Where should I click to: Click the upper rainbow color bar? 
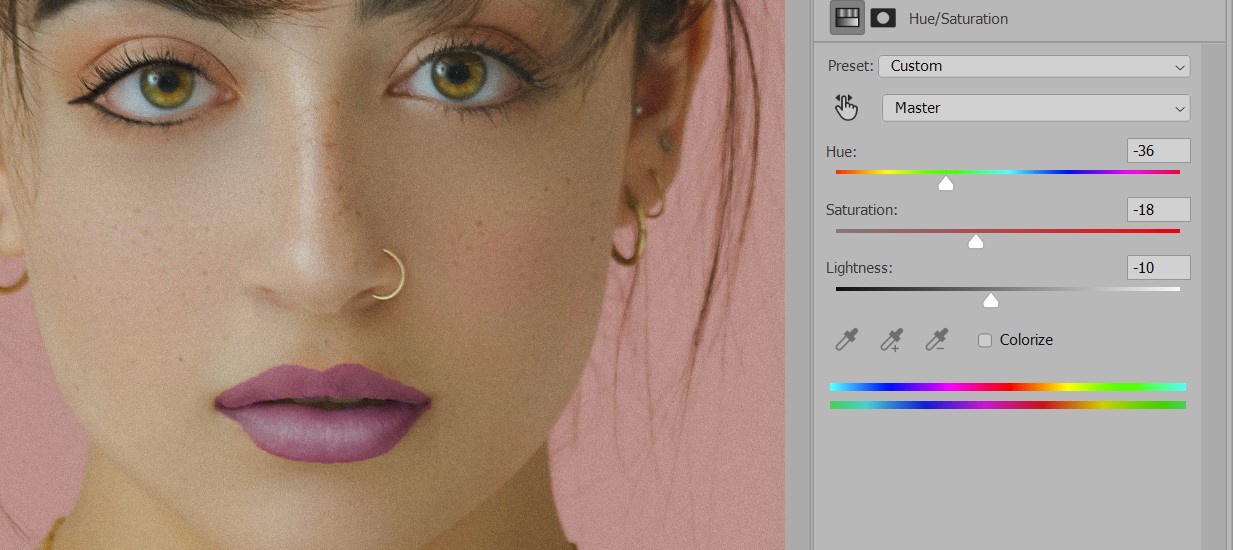click(x=1008, y=387)
